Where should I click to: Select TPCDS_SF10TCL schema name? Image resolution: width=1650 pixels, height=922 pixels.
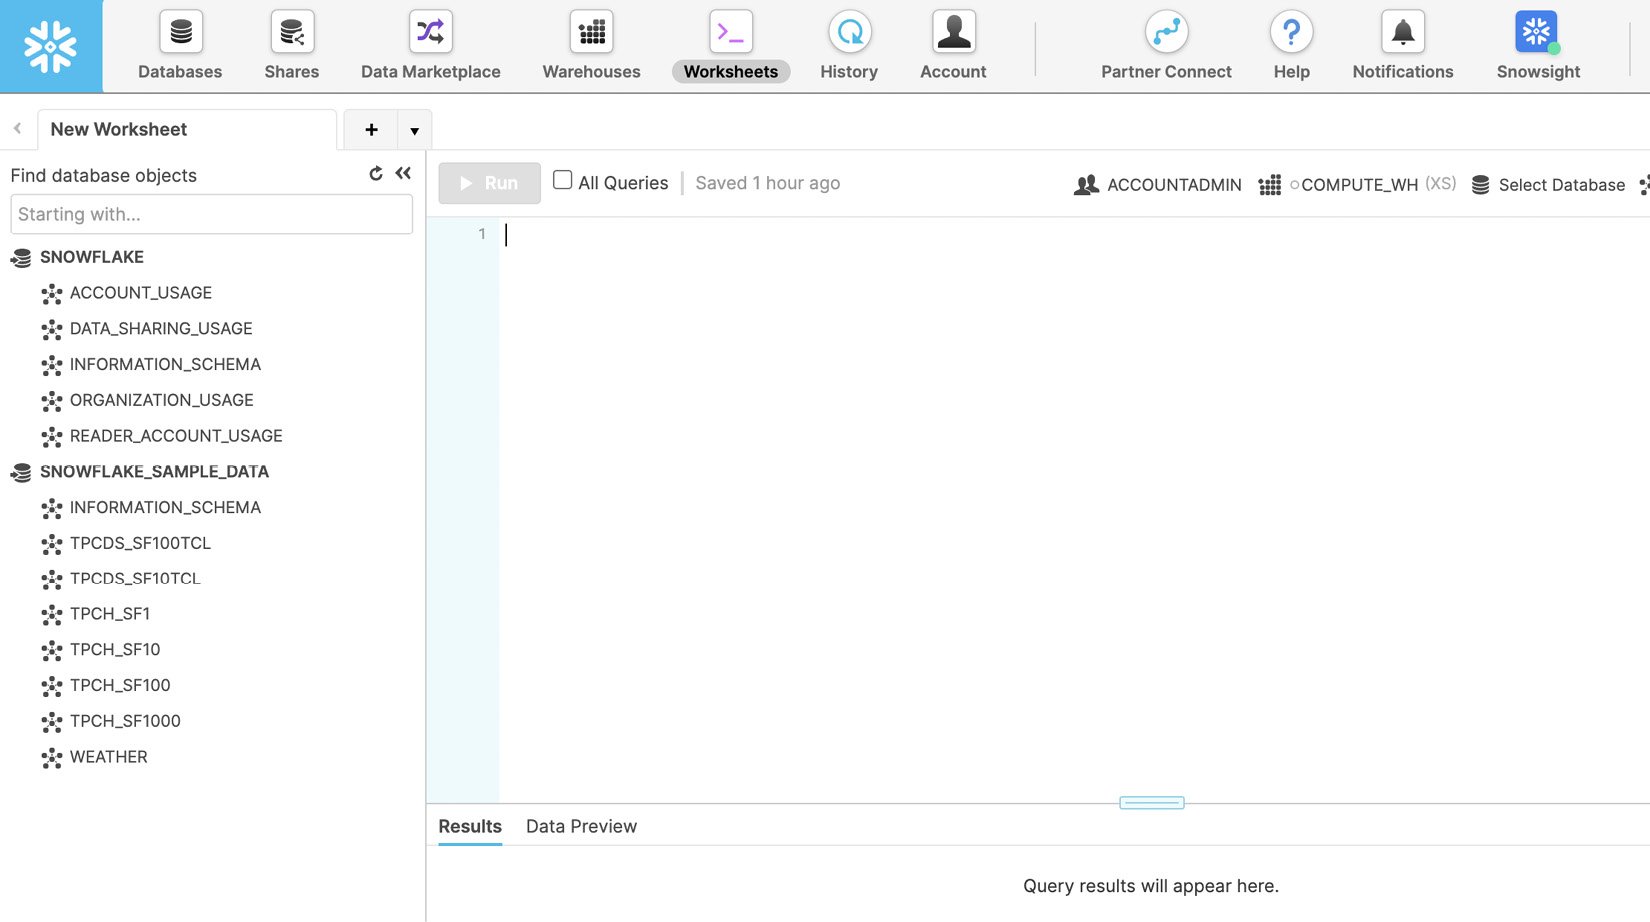135,579
